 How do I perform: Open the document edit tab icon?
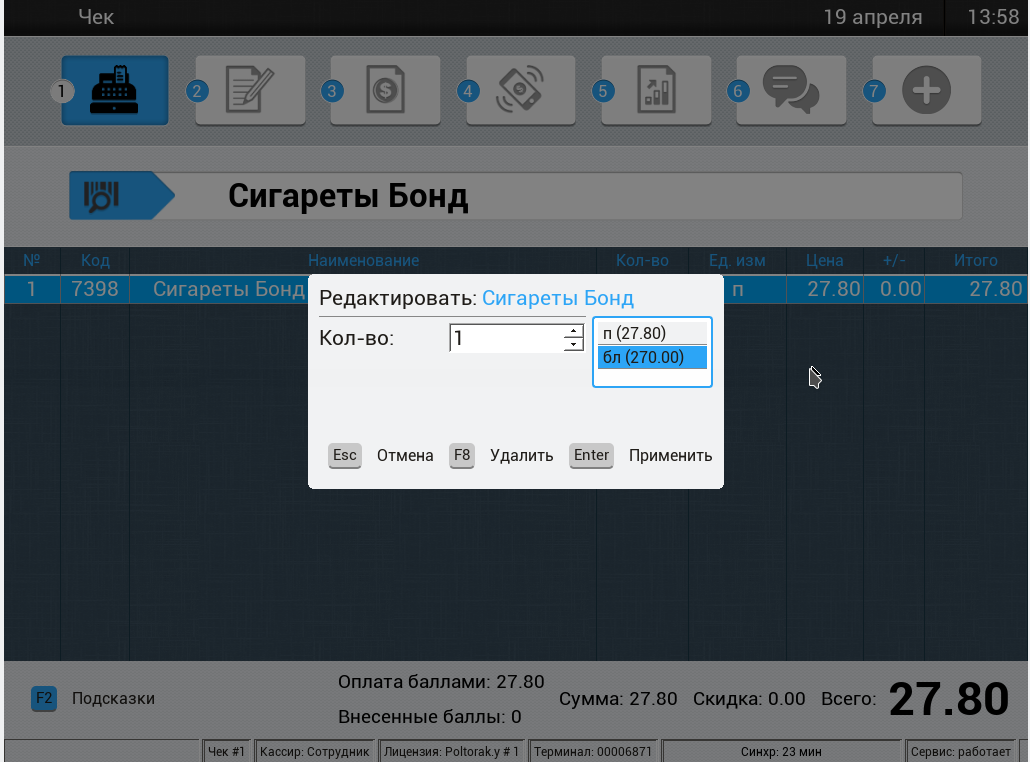click(x=250, y=90)
